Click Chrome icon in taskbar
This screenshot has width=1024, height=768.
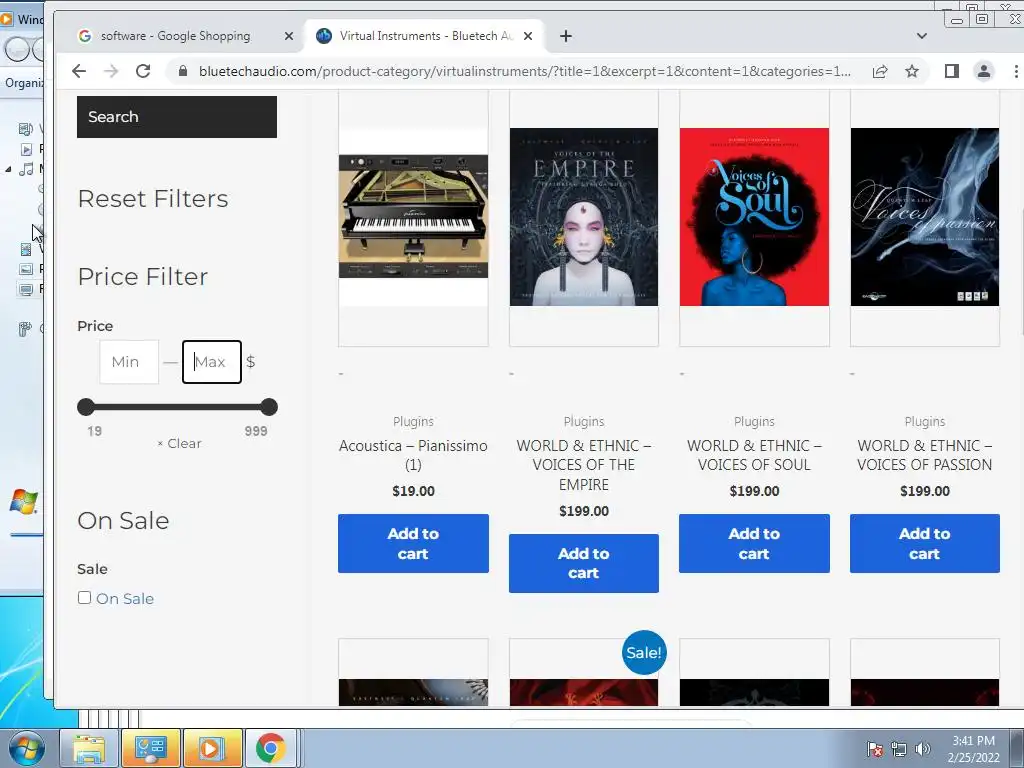click(x=270, y=748)
